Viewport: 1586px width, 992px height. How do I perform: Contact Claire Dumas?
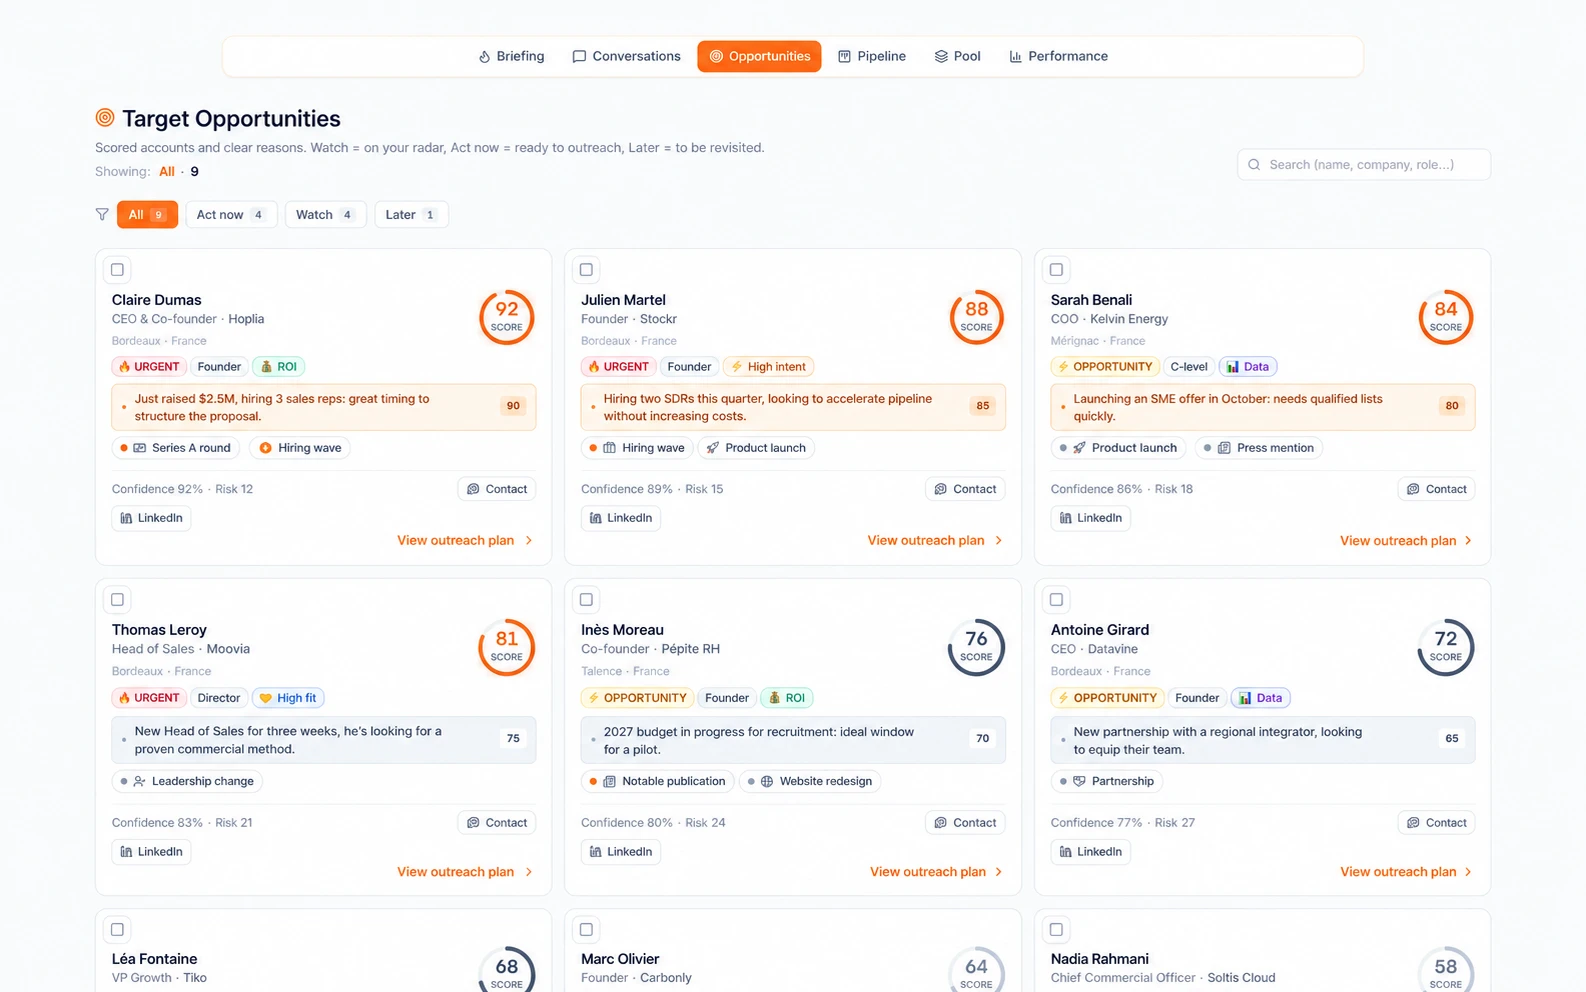[497, 489]
